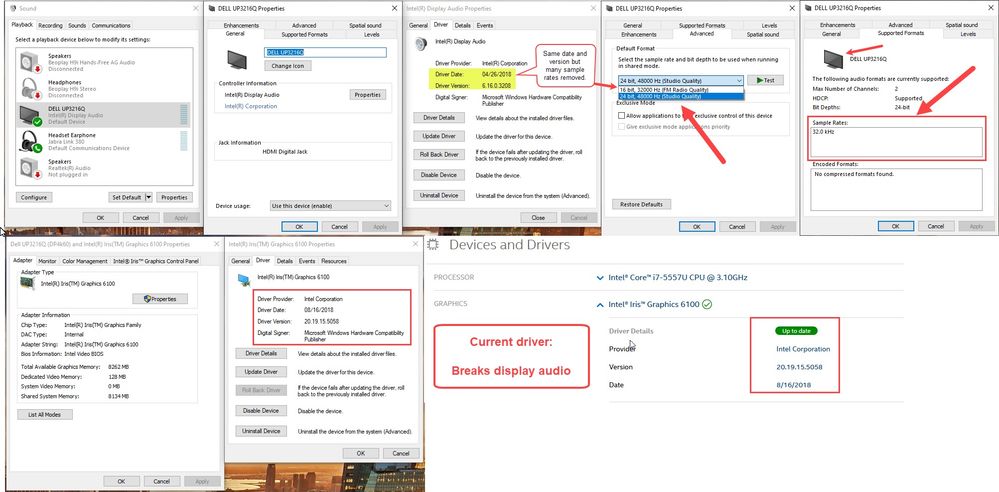Close the Intel(R) Display Audio Properties window
999x492 pixels.
(x=592, y=8)
